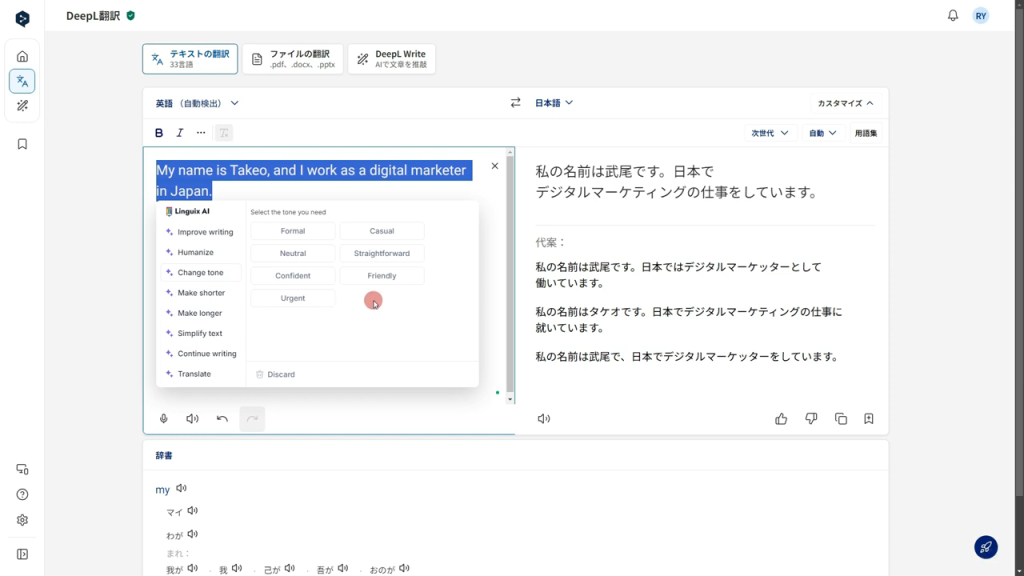Open the 用語集 glossary button
1024x576 pixels.
pyautogui.click(x=866, y=133)
